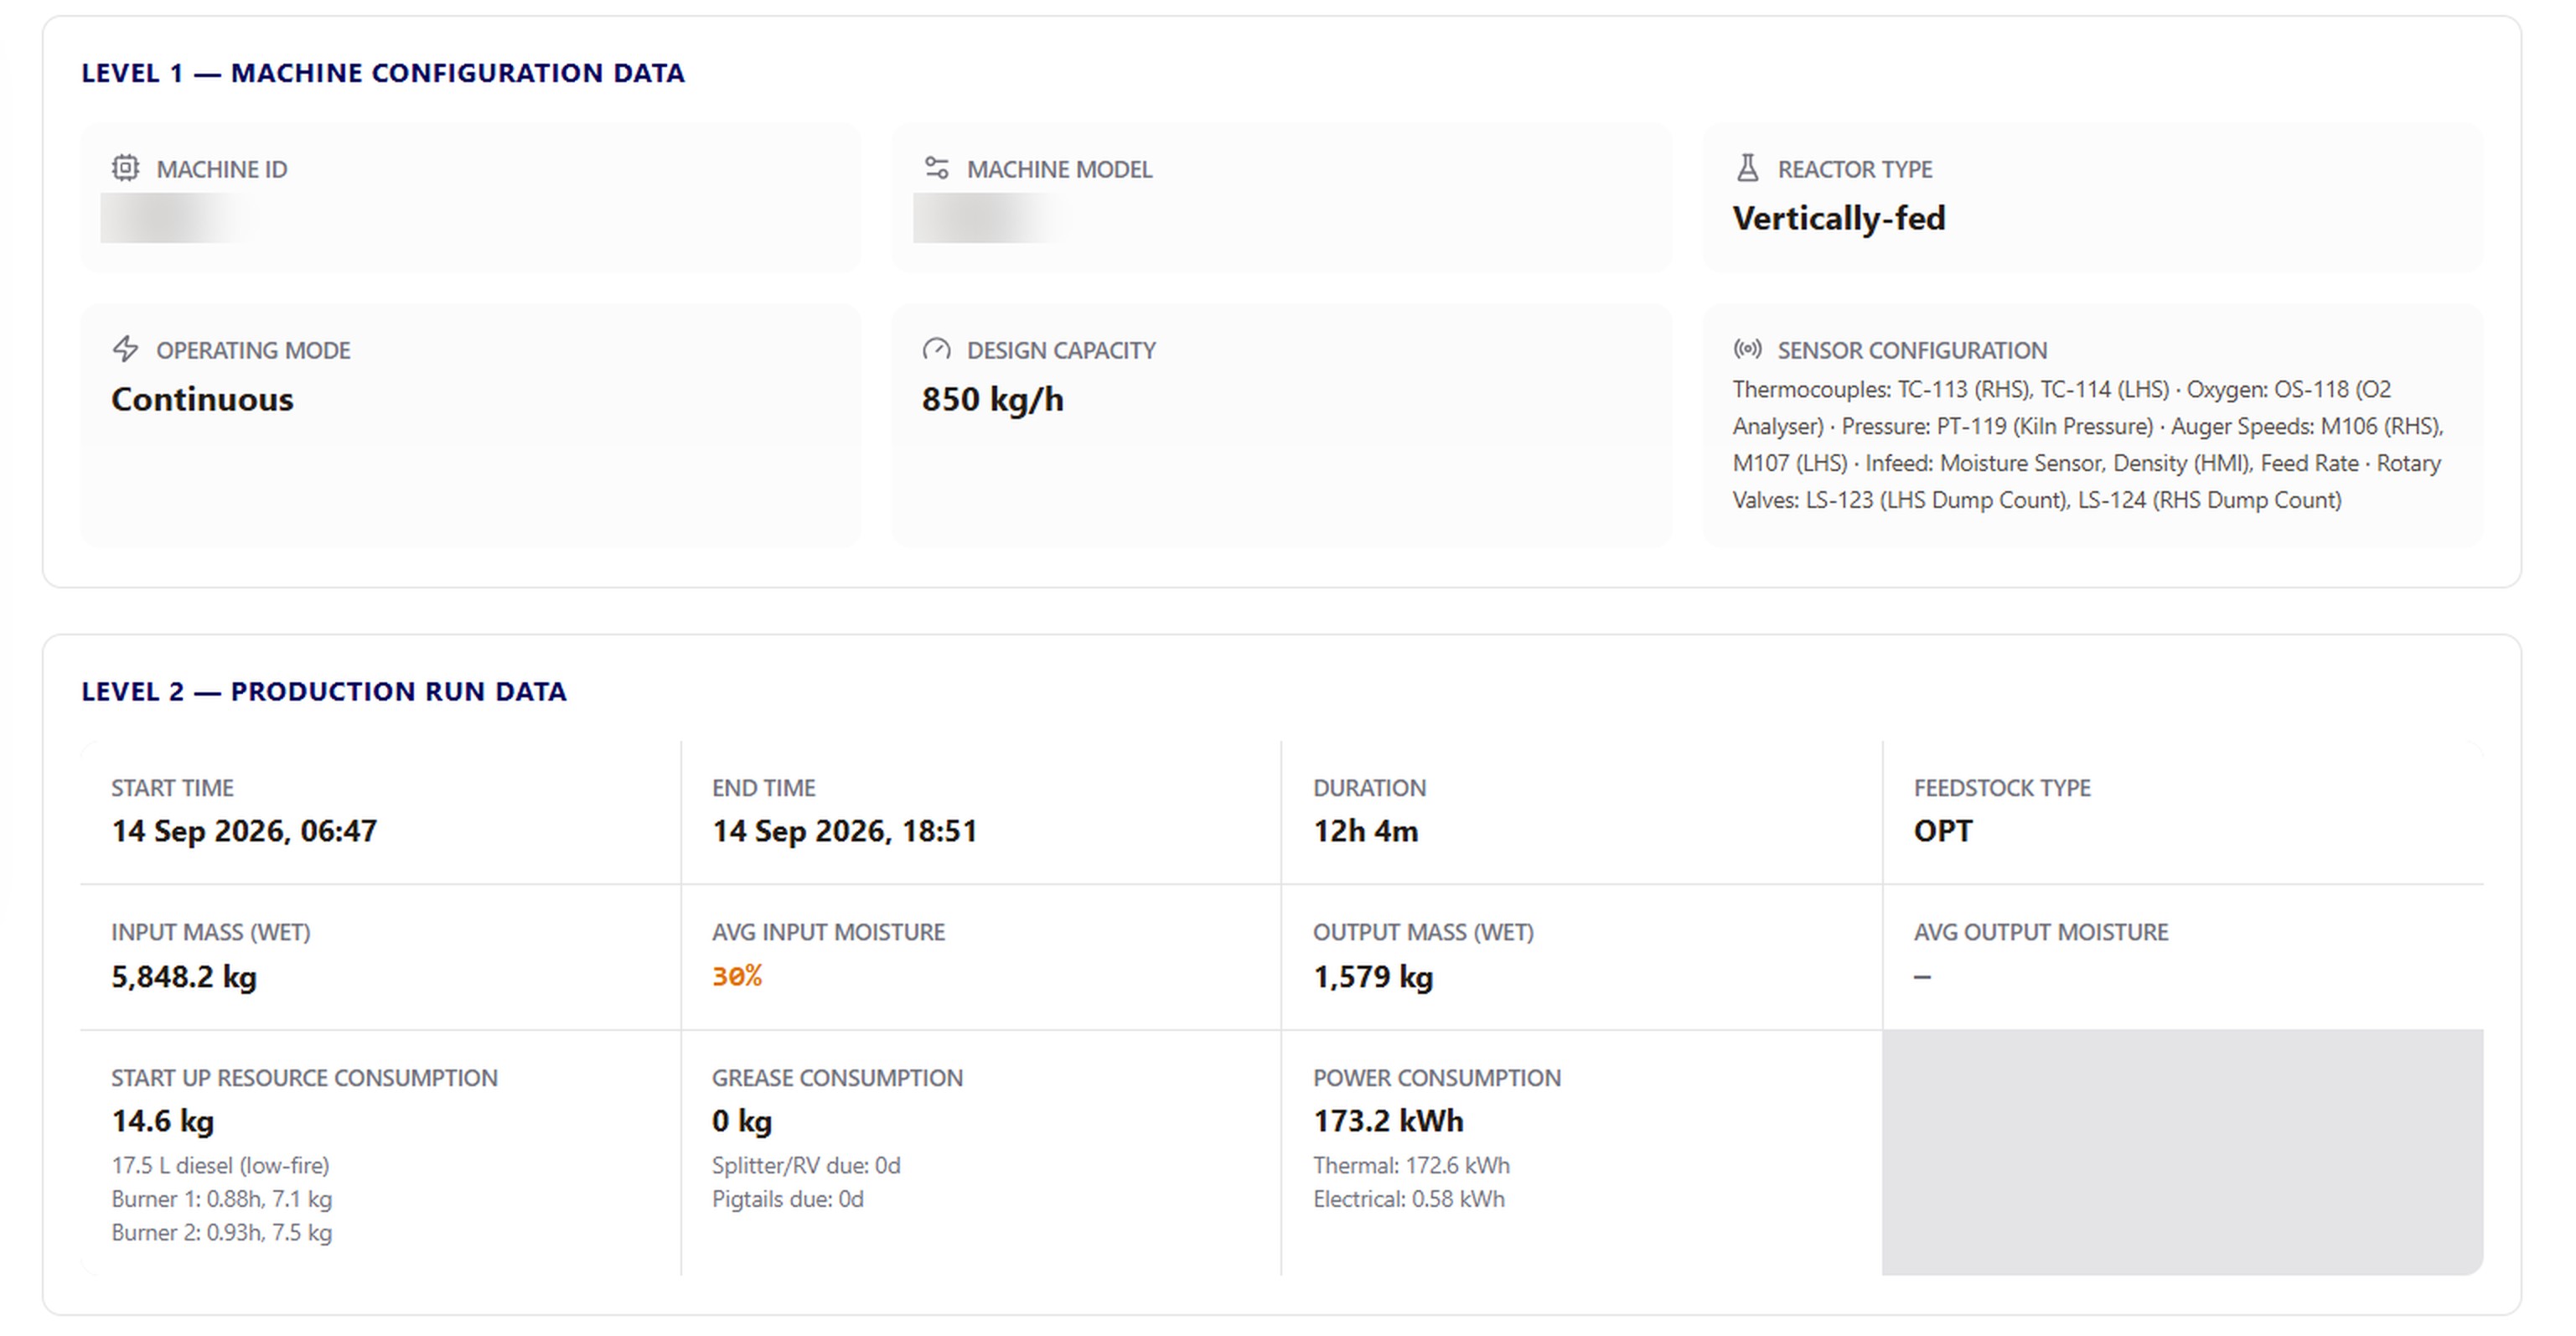
Task: Click the Continuous operating mode value
Action: 202,399
